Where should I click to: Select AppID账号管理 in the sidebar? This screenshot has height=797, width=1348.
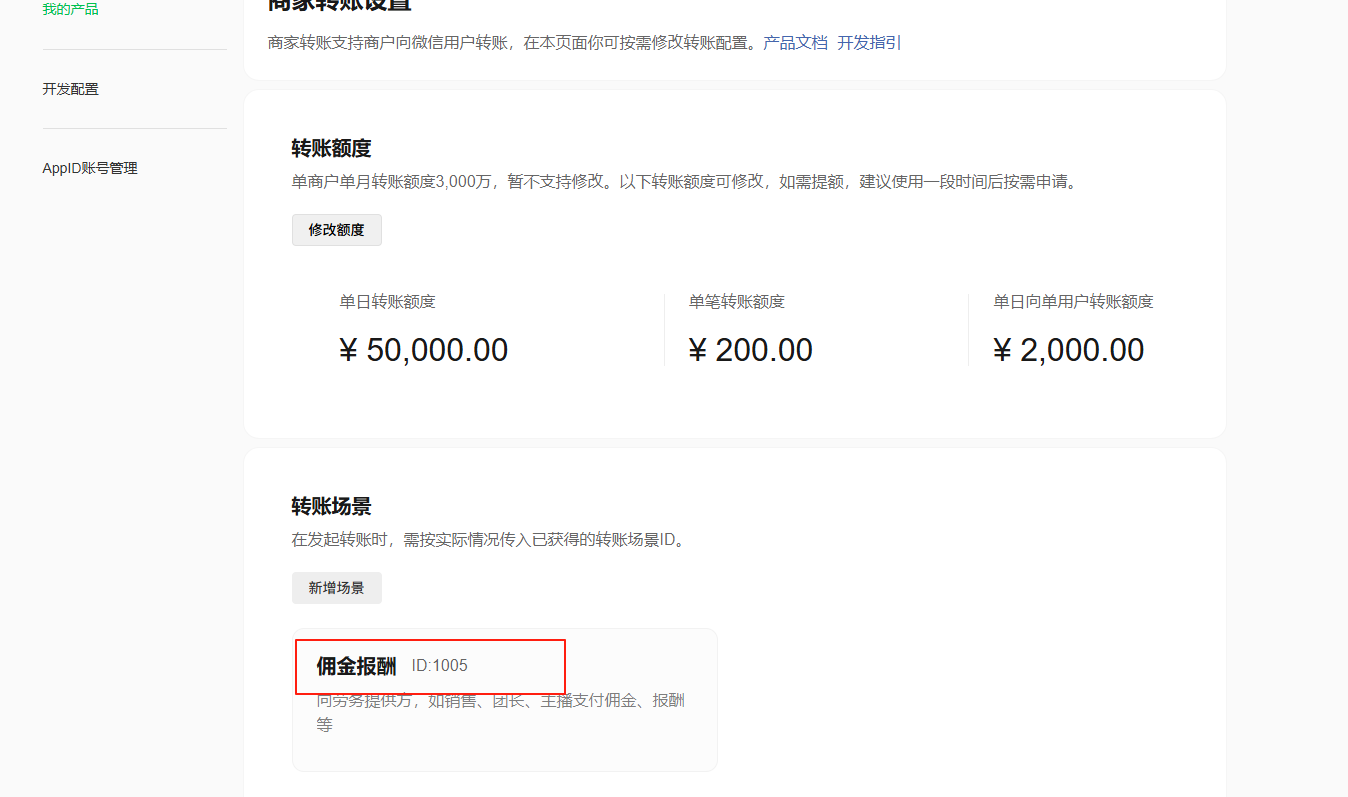pyautogui.click(x=89, y=168)
